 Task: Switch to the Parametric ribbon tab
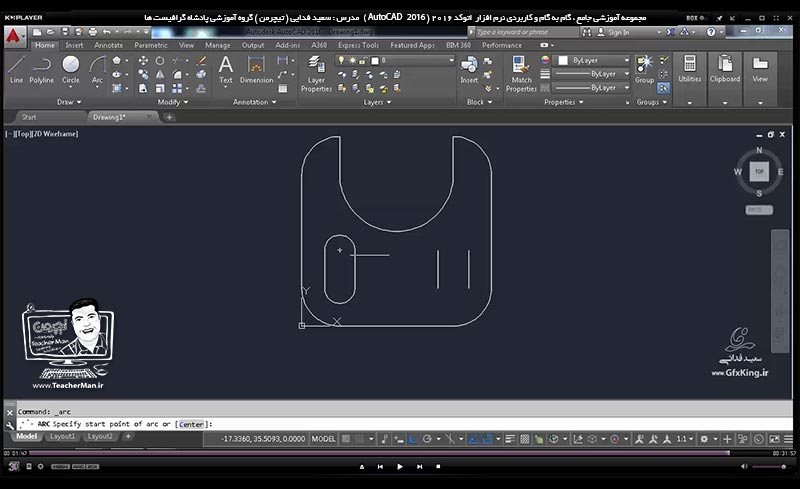[151, 45]
